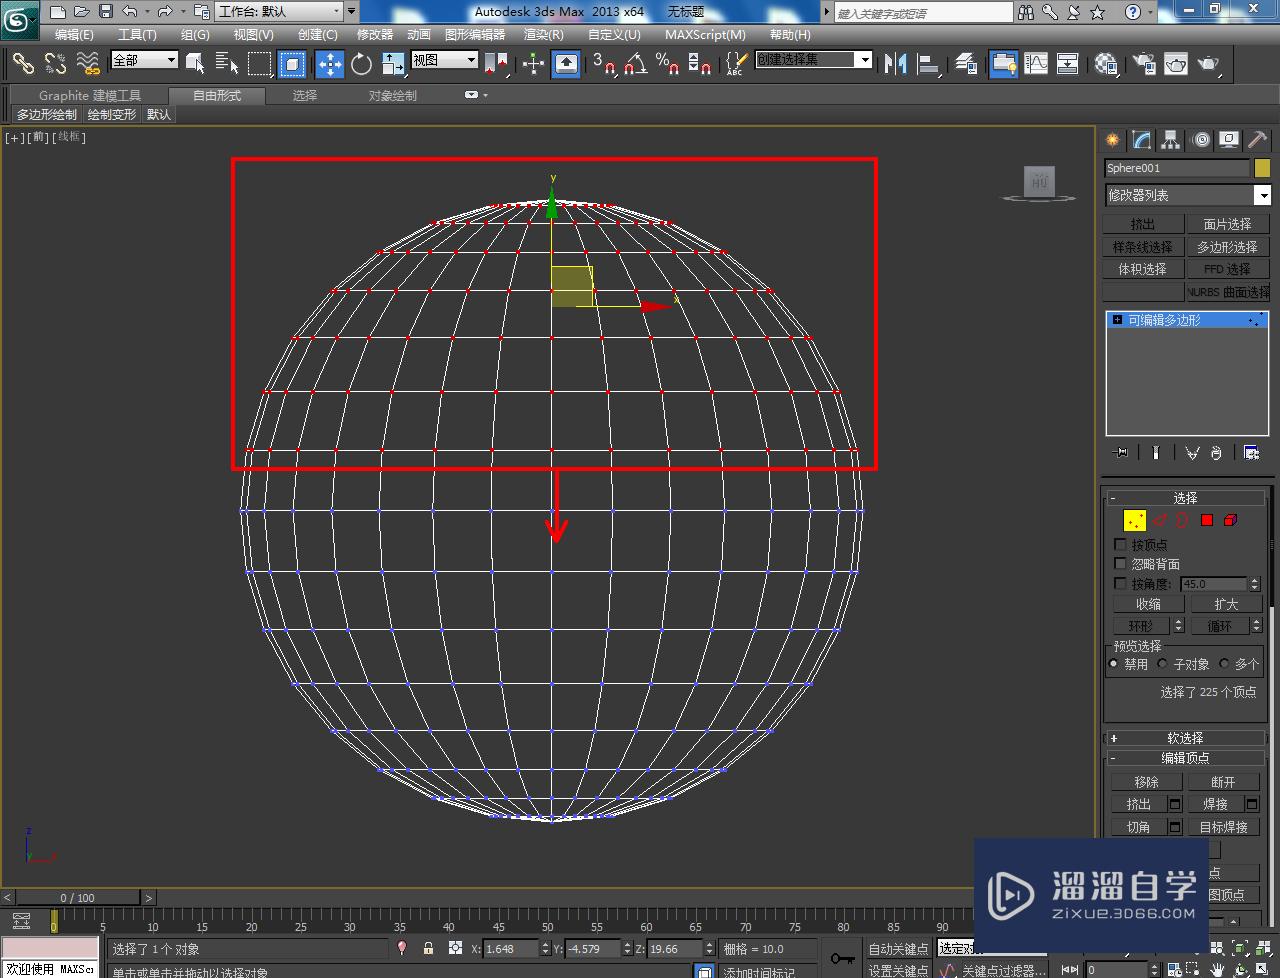Toggle the 忽略背面 checkbox
Viewport: 1280px width, 978px height.
(1120, 564)
